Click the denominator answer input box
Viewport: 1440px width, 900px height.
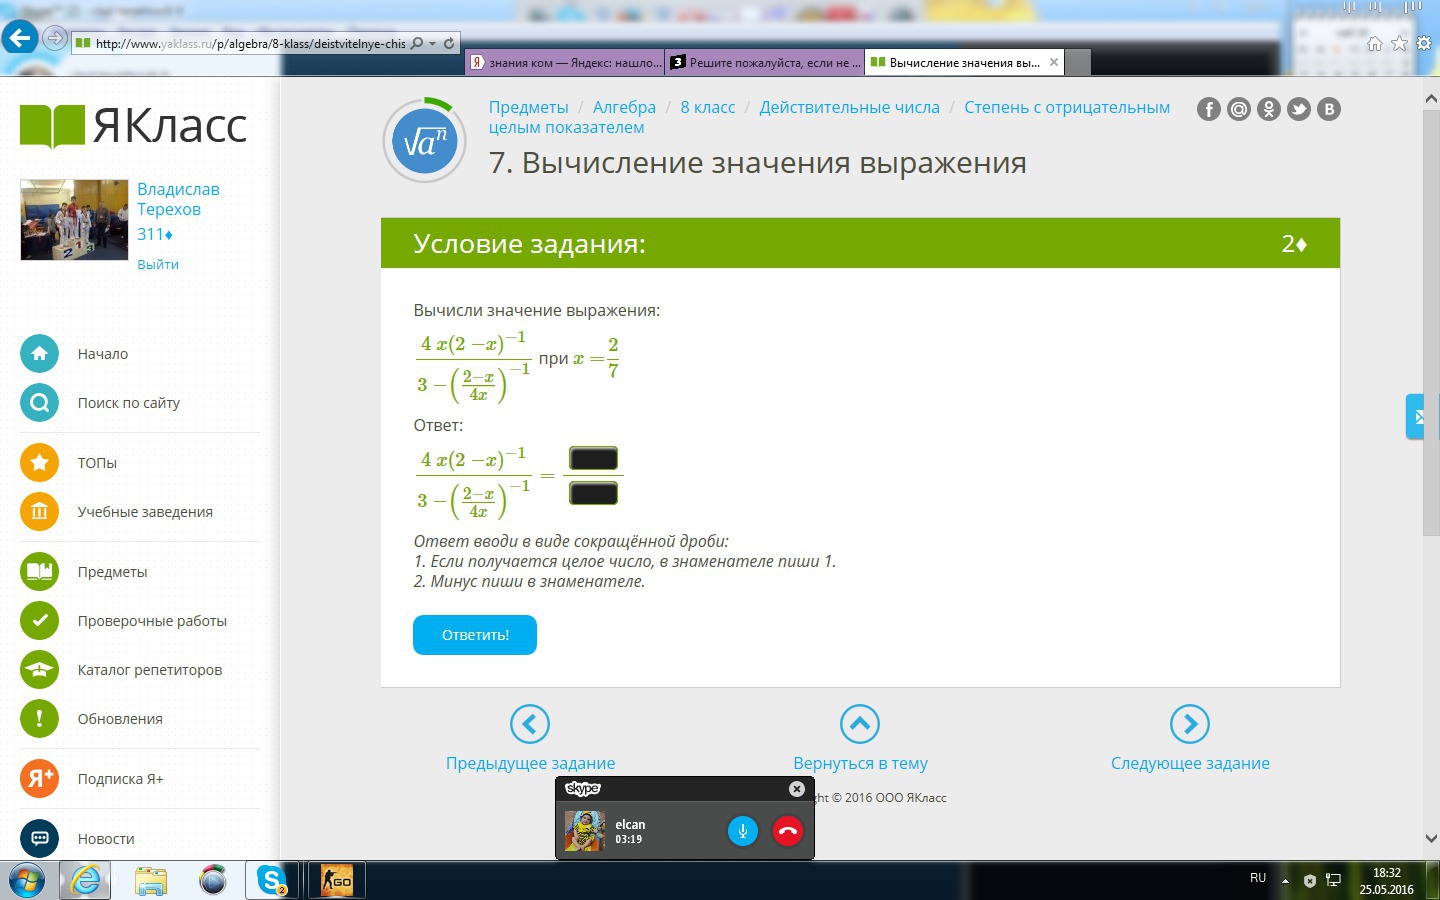(593, 493)
